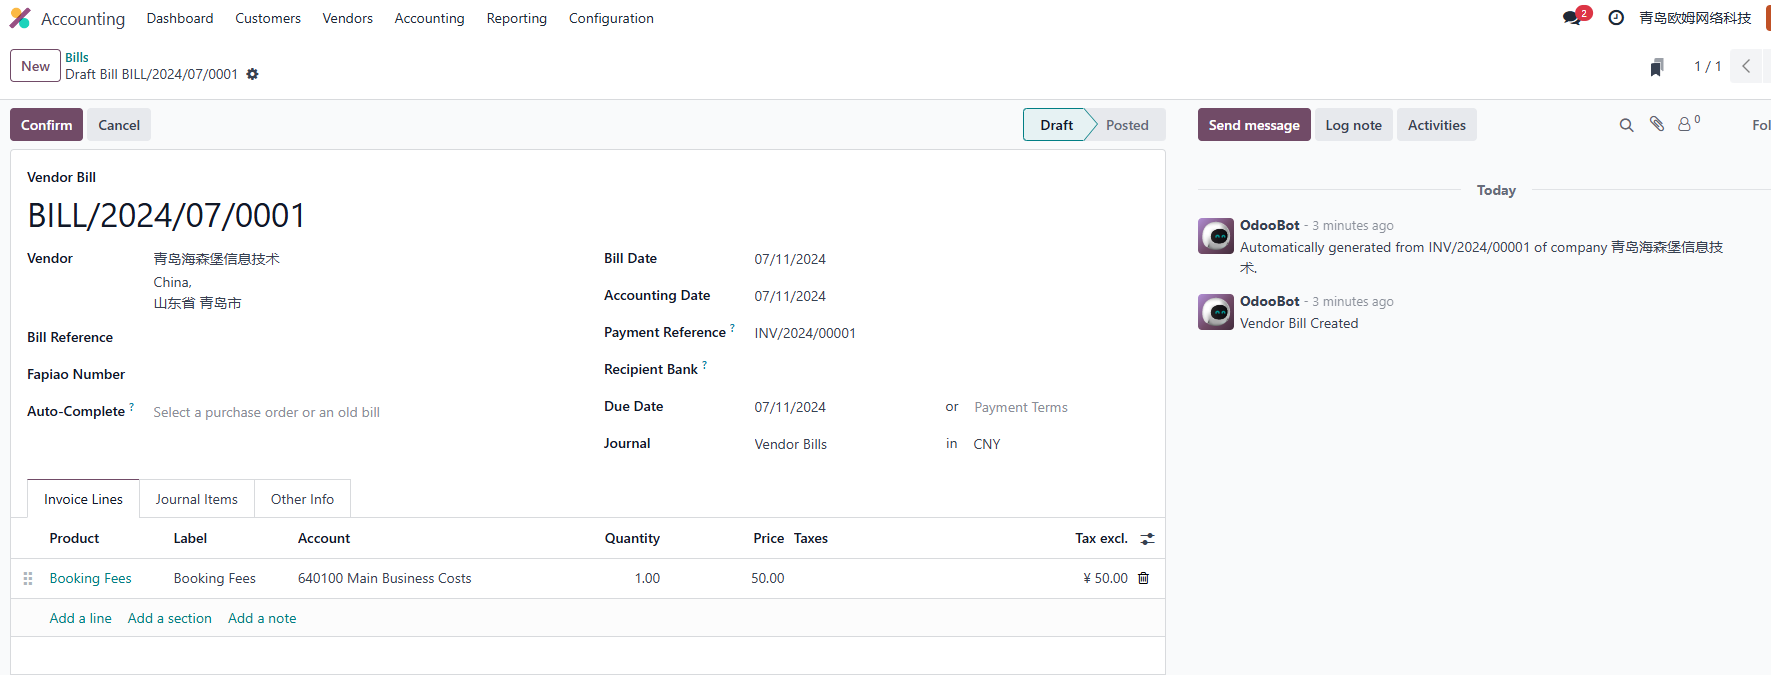
Task: Open the Customers menu
Action: click(268, 18)
